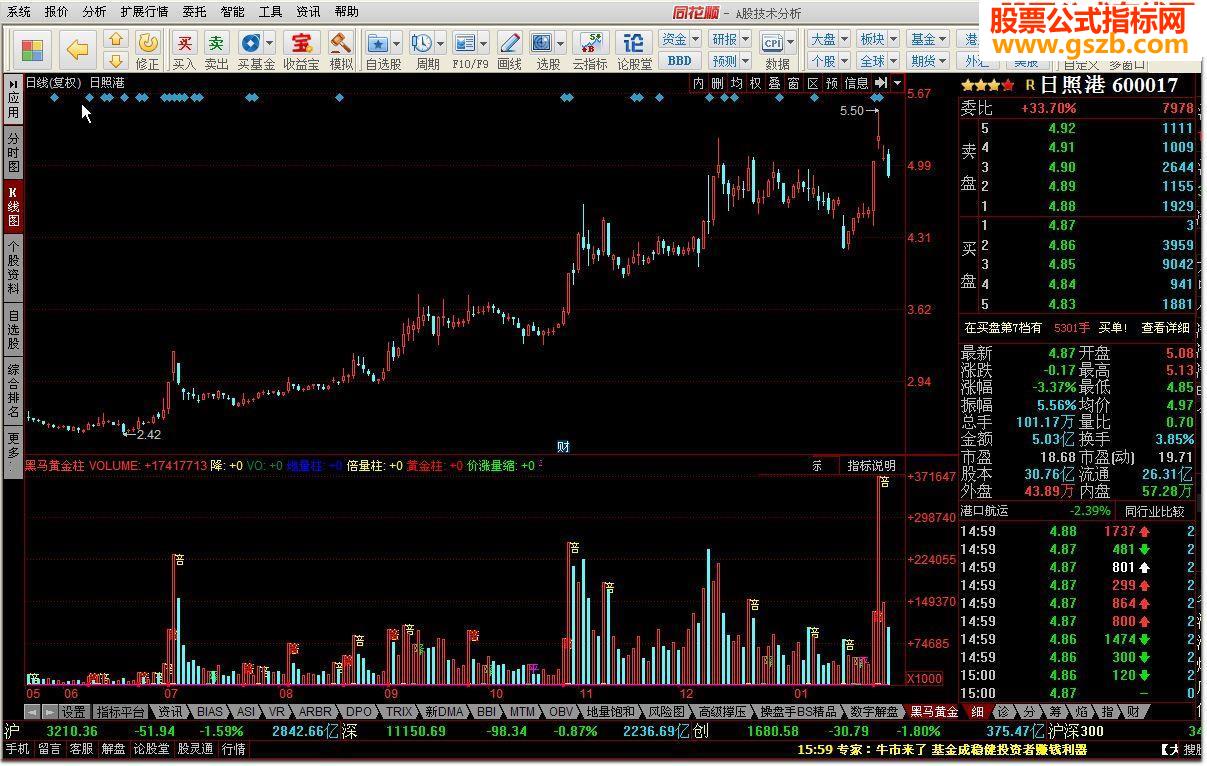
Task: Click the yellow down arrow in toolbar
Action: click(x=116, y=61)
